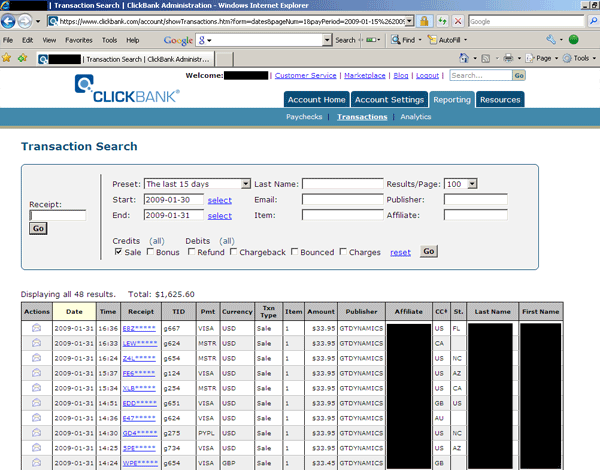Check the Bounced checkbox
This screenshot has width=600, height=470.
294,252
